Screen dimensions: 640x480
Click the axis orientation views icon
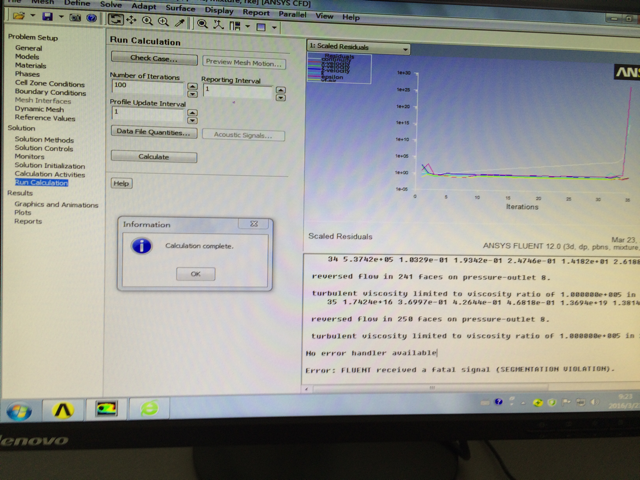tap(219, 24)
